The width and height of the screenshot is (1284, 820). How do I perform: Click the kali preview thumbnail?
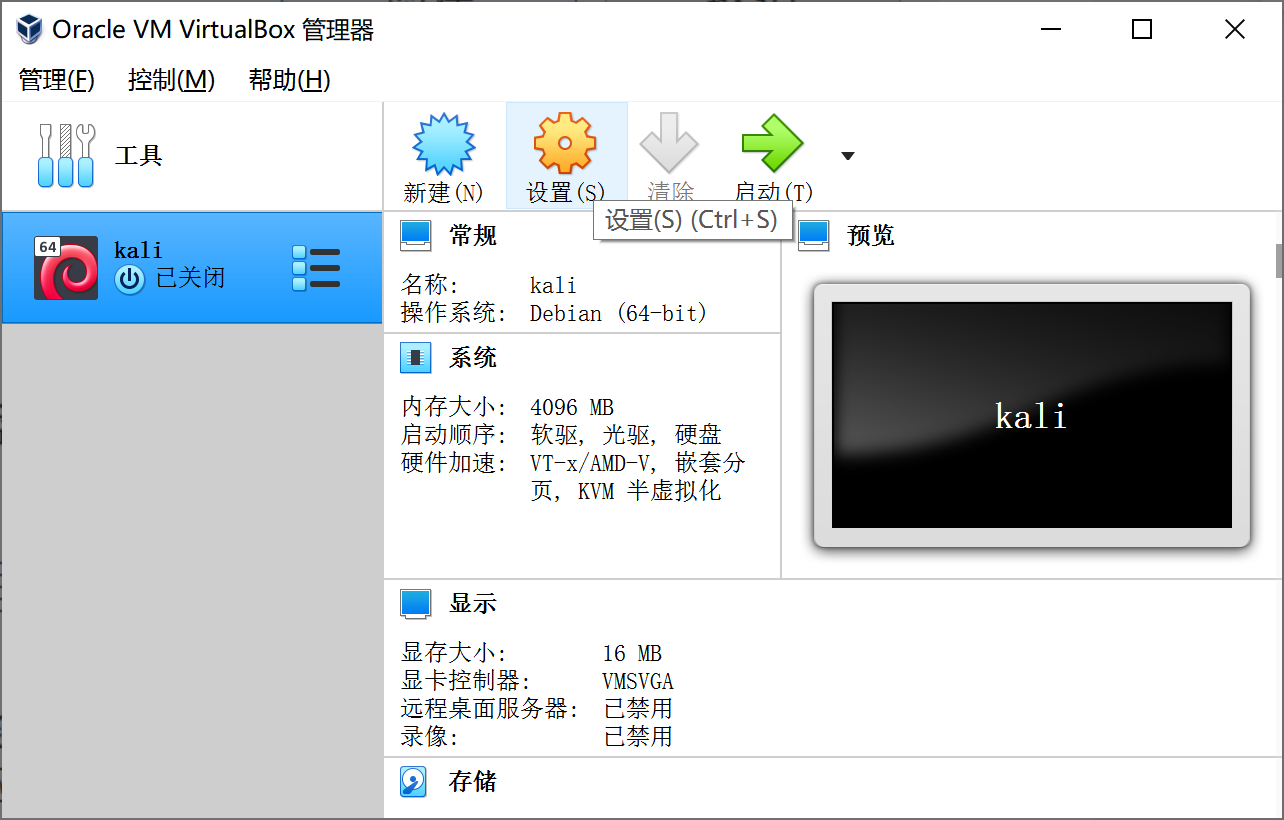pos(1032,415)
